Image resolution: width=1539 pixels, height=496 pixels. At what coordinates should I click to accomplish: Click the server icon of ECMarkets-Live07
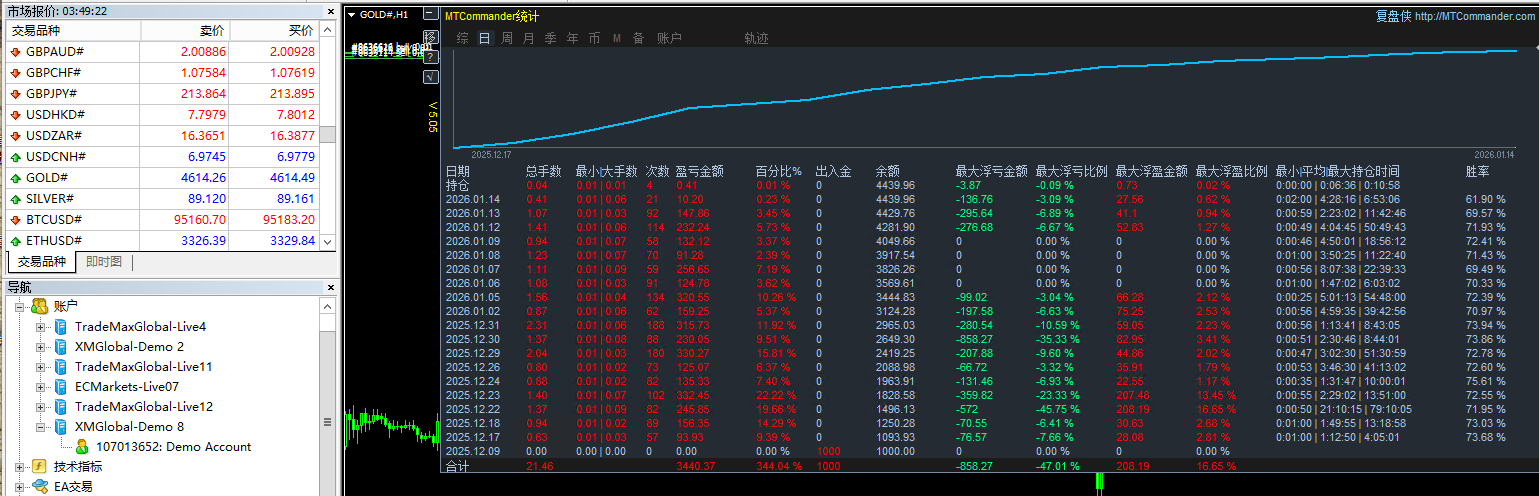[x=60, y=387]
